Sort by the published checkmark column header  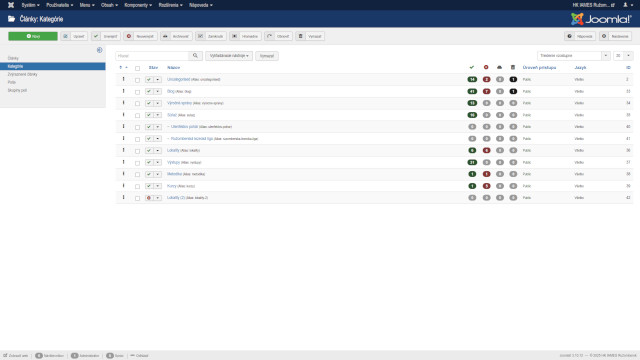(472, 67)
